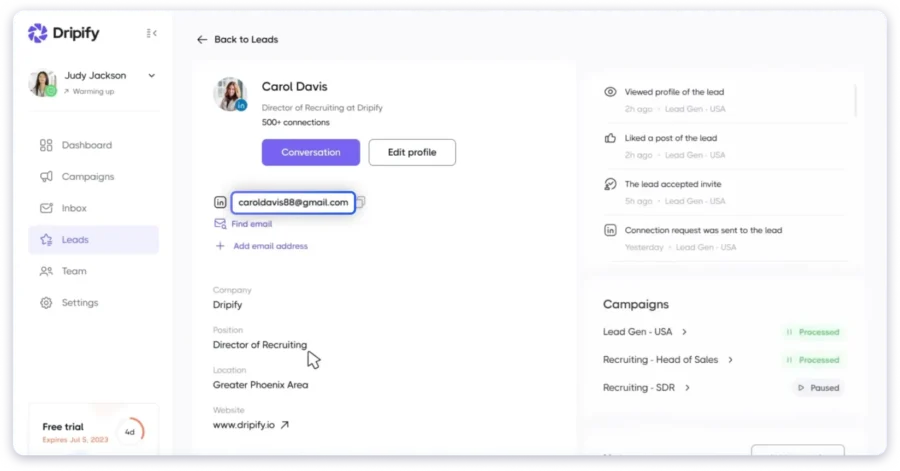Click the Director of Recruiting position text
This screenshot has height=471, width=900.
click(x=260, y=345)
